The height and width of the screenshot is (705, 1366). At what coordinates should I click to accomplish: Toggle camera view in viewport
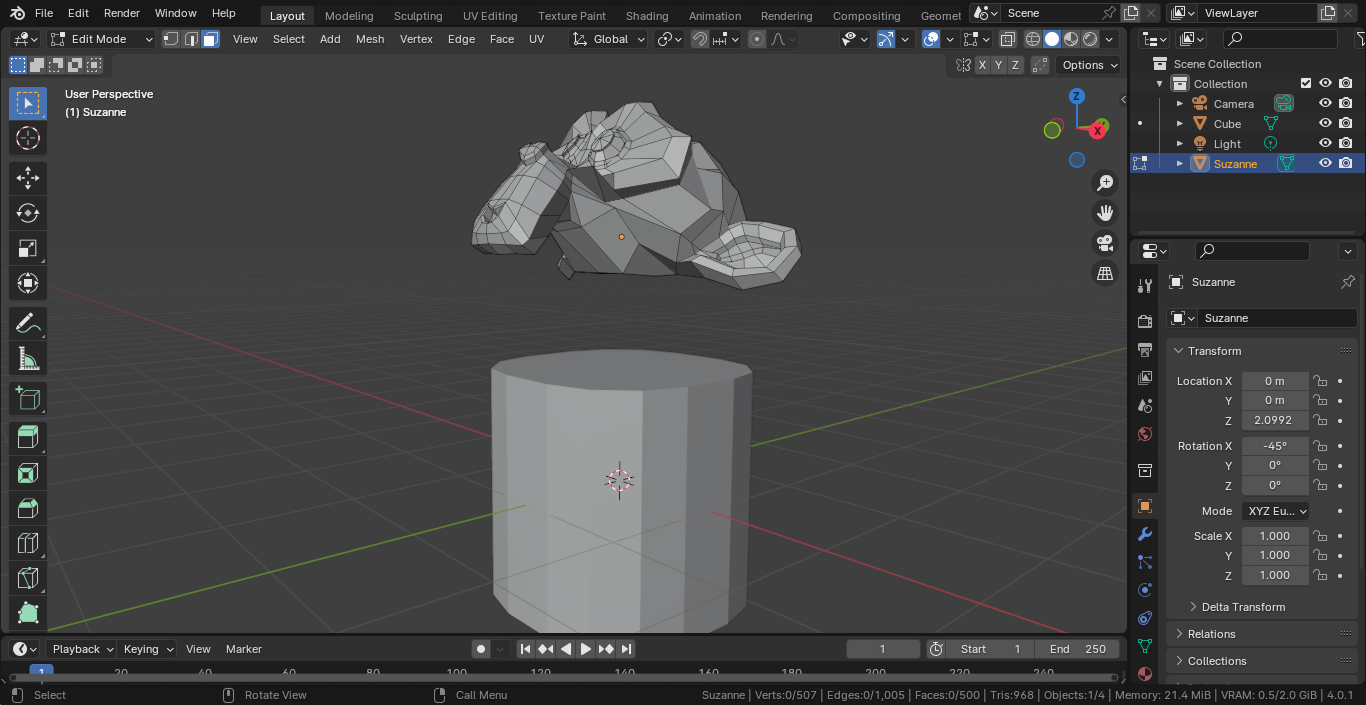[x=1105, y=243]
